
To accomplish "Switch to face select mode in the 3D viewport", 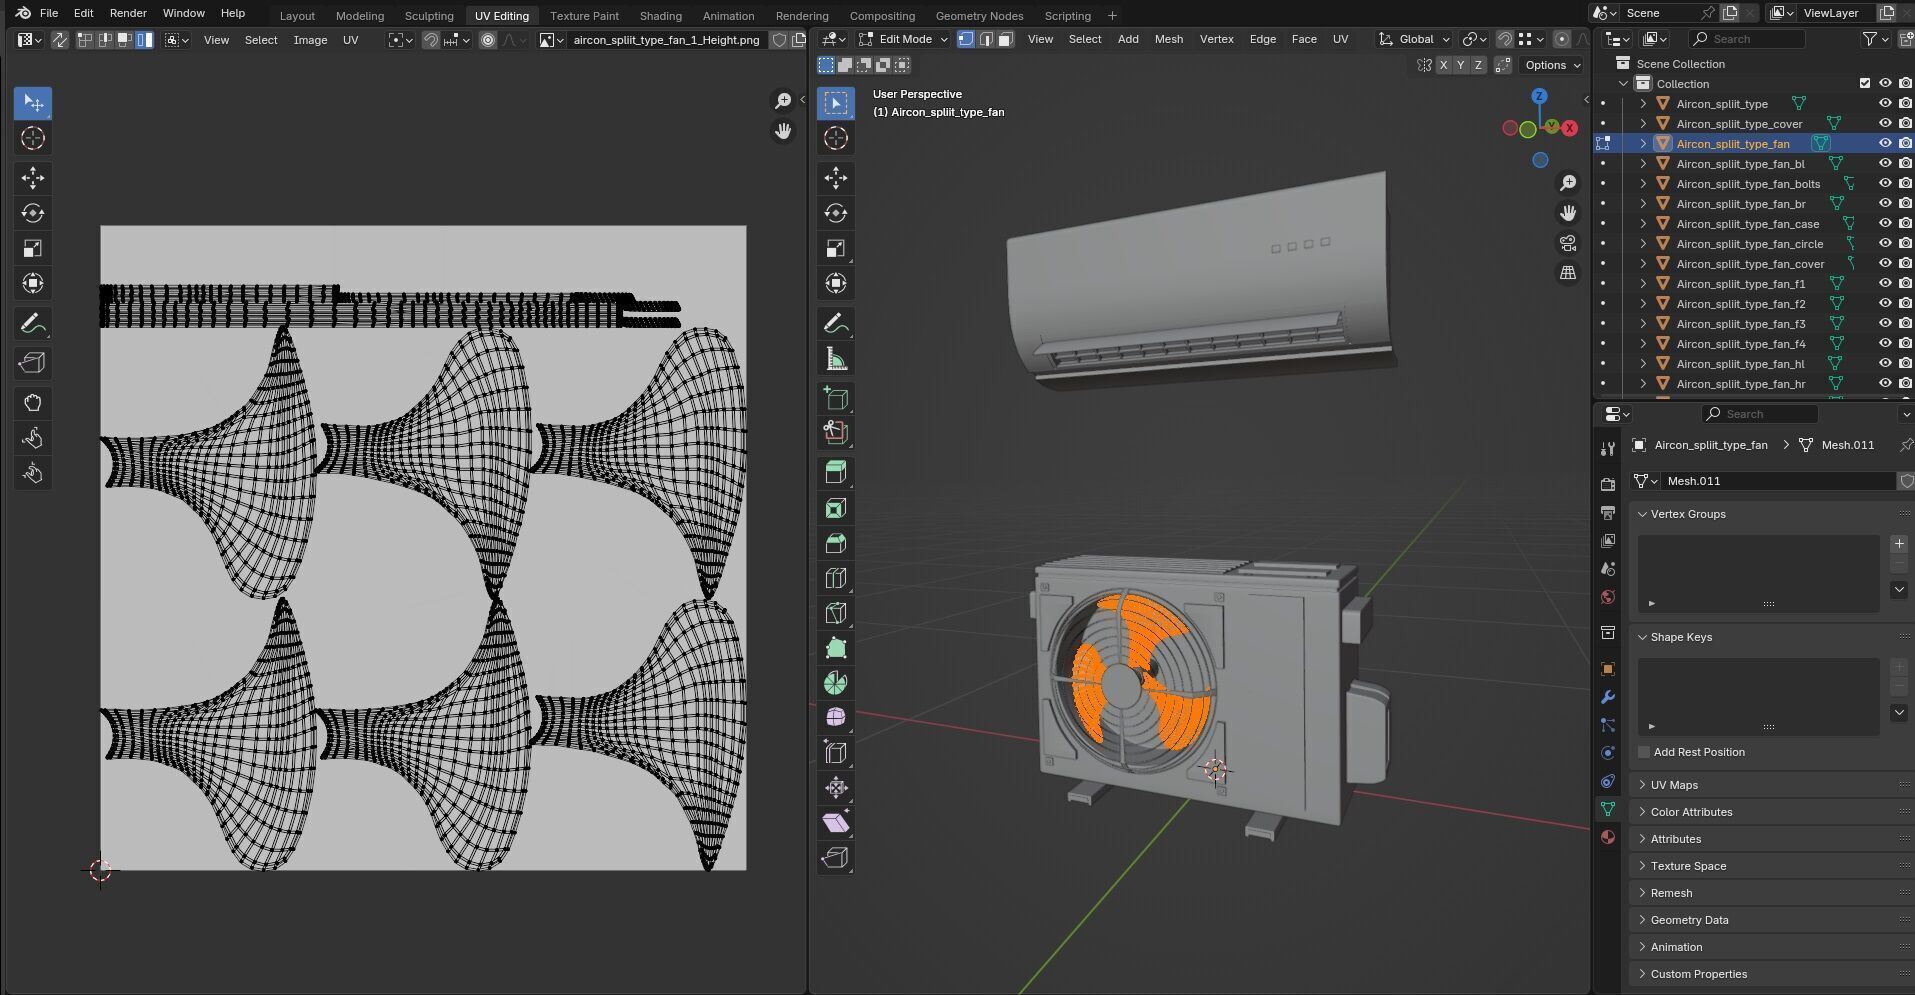I will [x=1006, y=40].
